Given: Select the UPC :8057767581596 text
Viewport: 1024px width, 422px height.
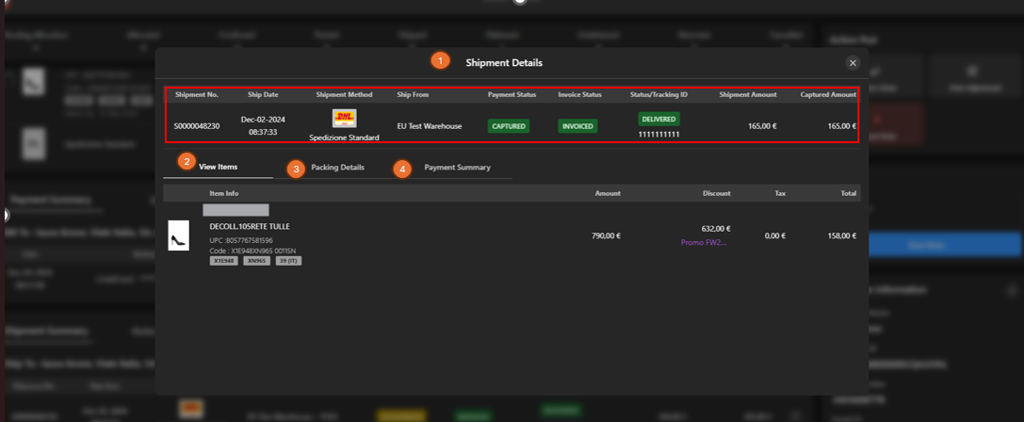Looking at the screenshot, I should click(241, 240).
